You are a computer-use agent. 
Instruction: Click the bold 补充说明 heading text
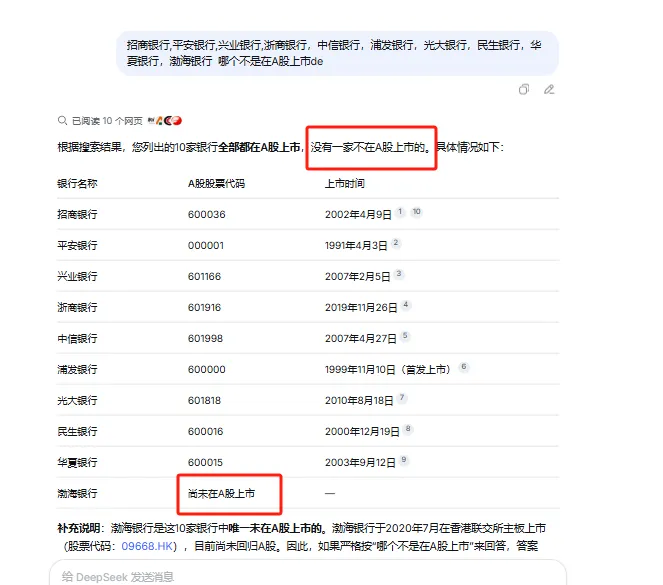79,528
